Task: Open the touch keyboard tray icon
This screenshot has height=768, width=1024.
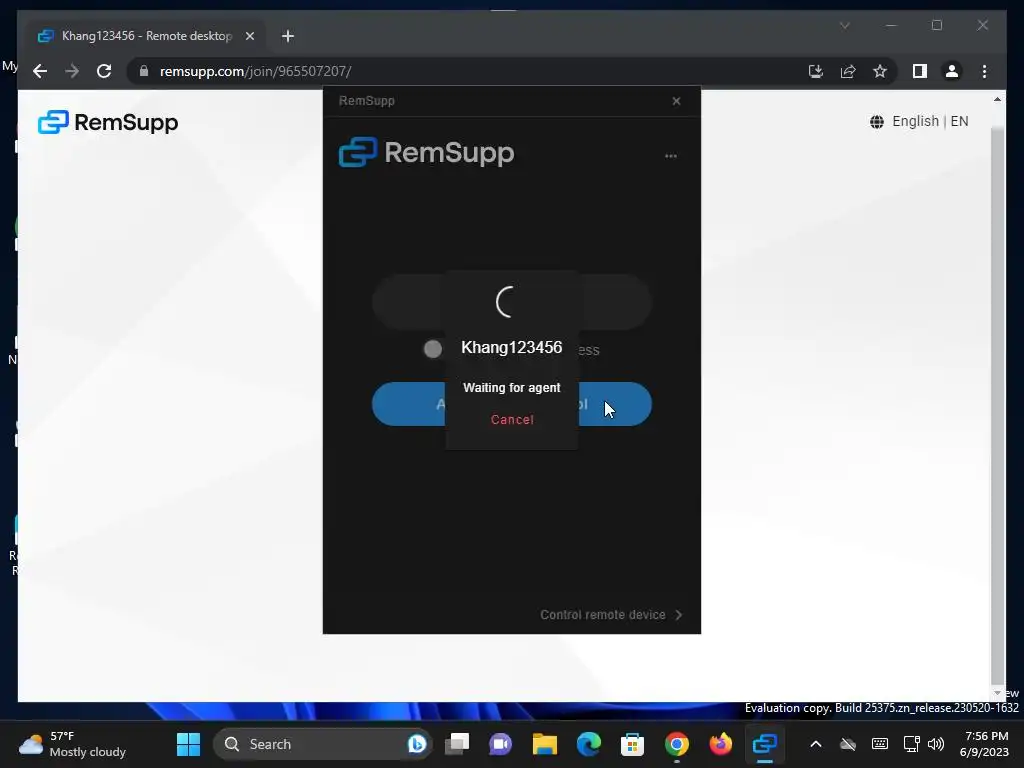Action: 880,744
